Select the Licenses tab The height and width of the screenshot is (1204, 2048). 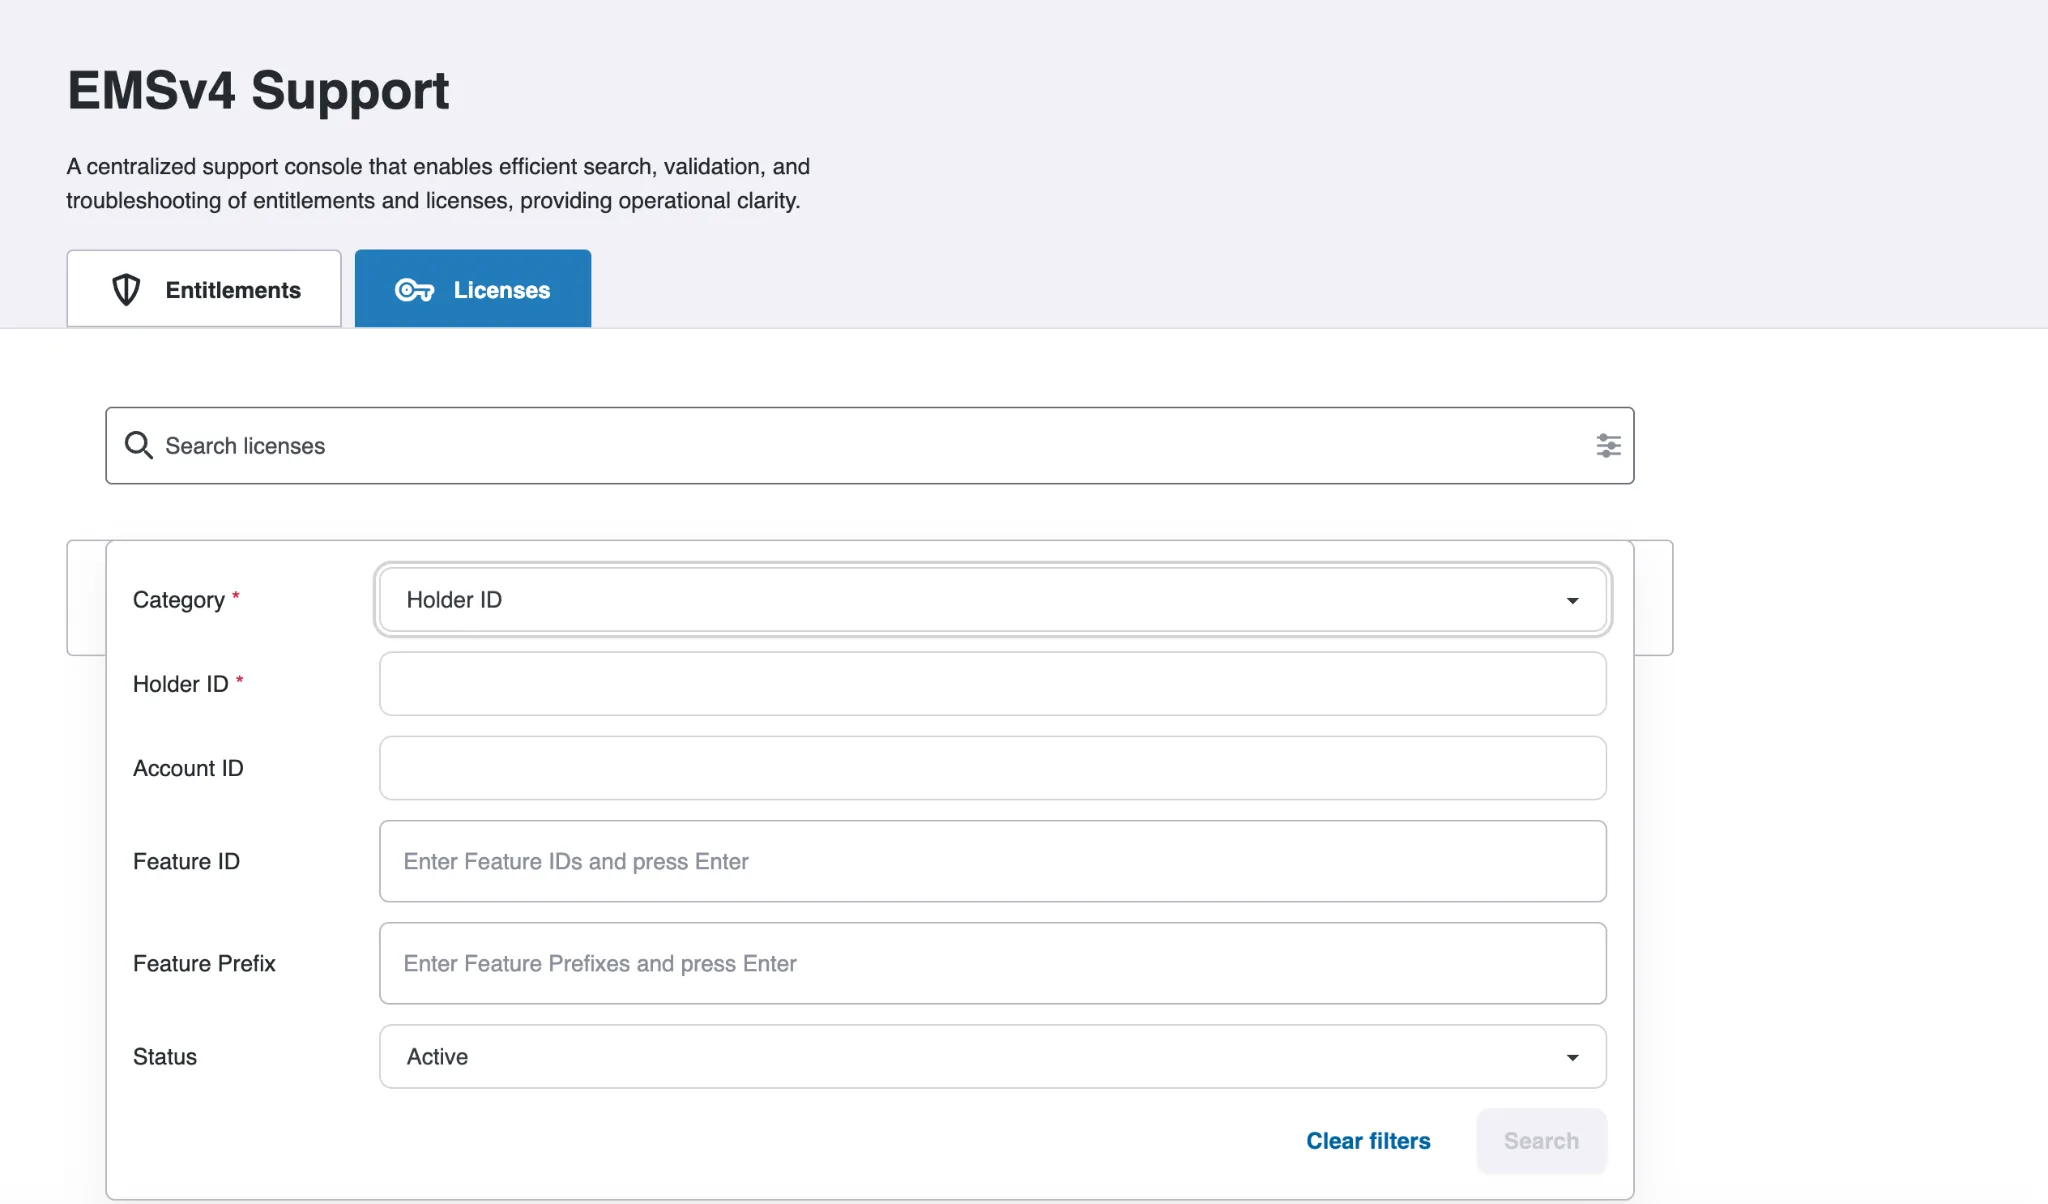(473, 289)
